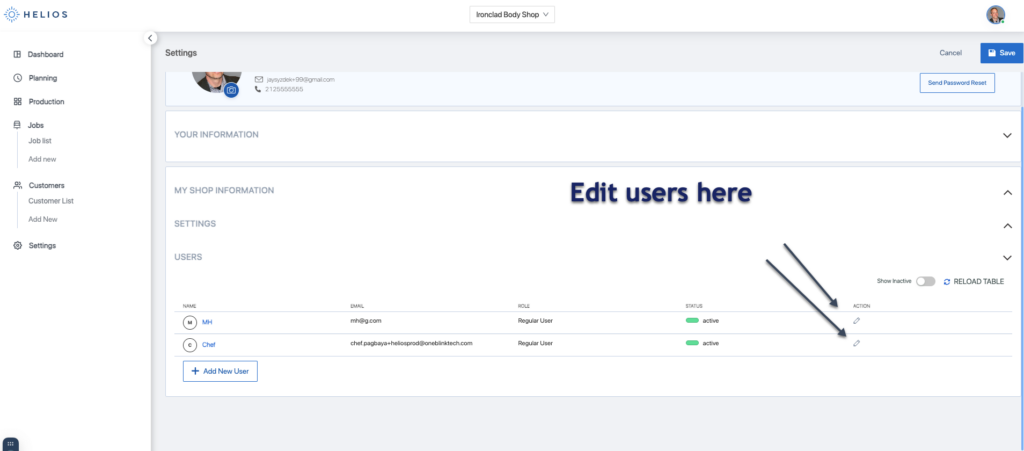This screenshot has width=1024, height=451.
Task: Toggle the Users section chevron
Action: point(1007,257)
